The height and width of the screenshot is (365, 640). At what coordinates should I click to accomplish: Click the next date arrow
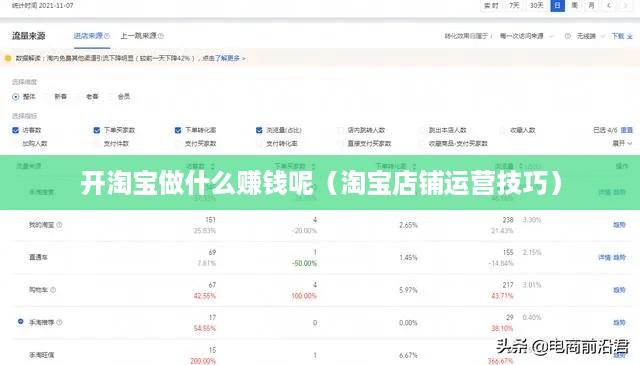pos(625,5)
